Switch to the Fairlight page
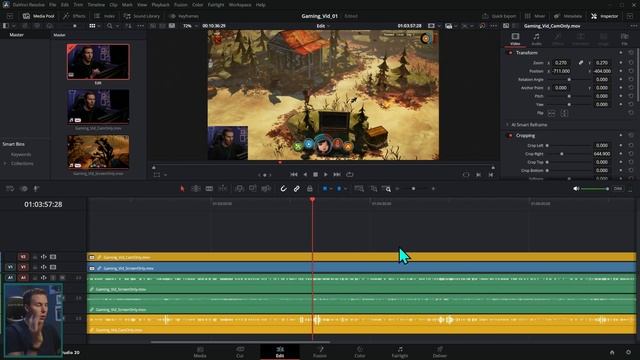This screenshot has width=640, height=360. click(x=400, y=351)
